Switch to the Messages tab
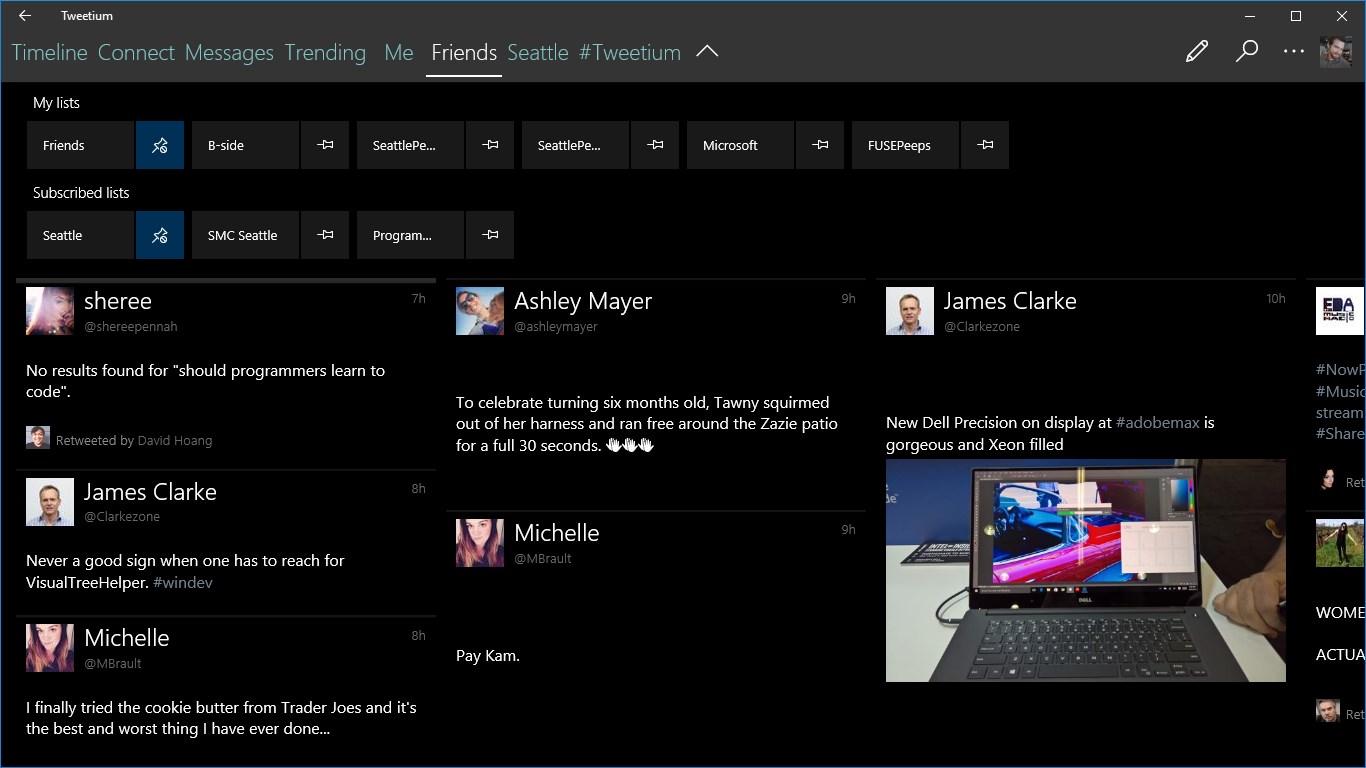 (229, 52)
